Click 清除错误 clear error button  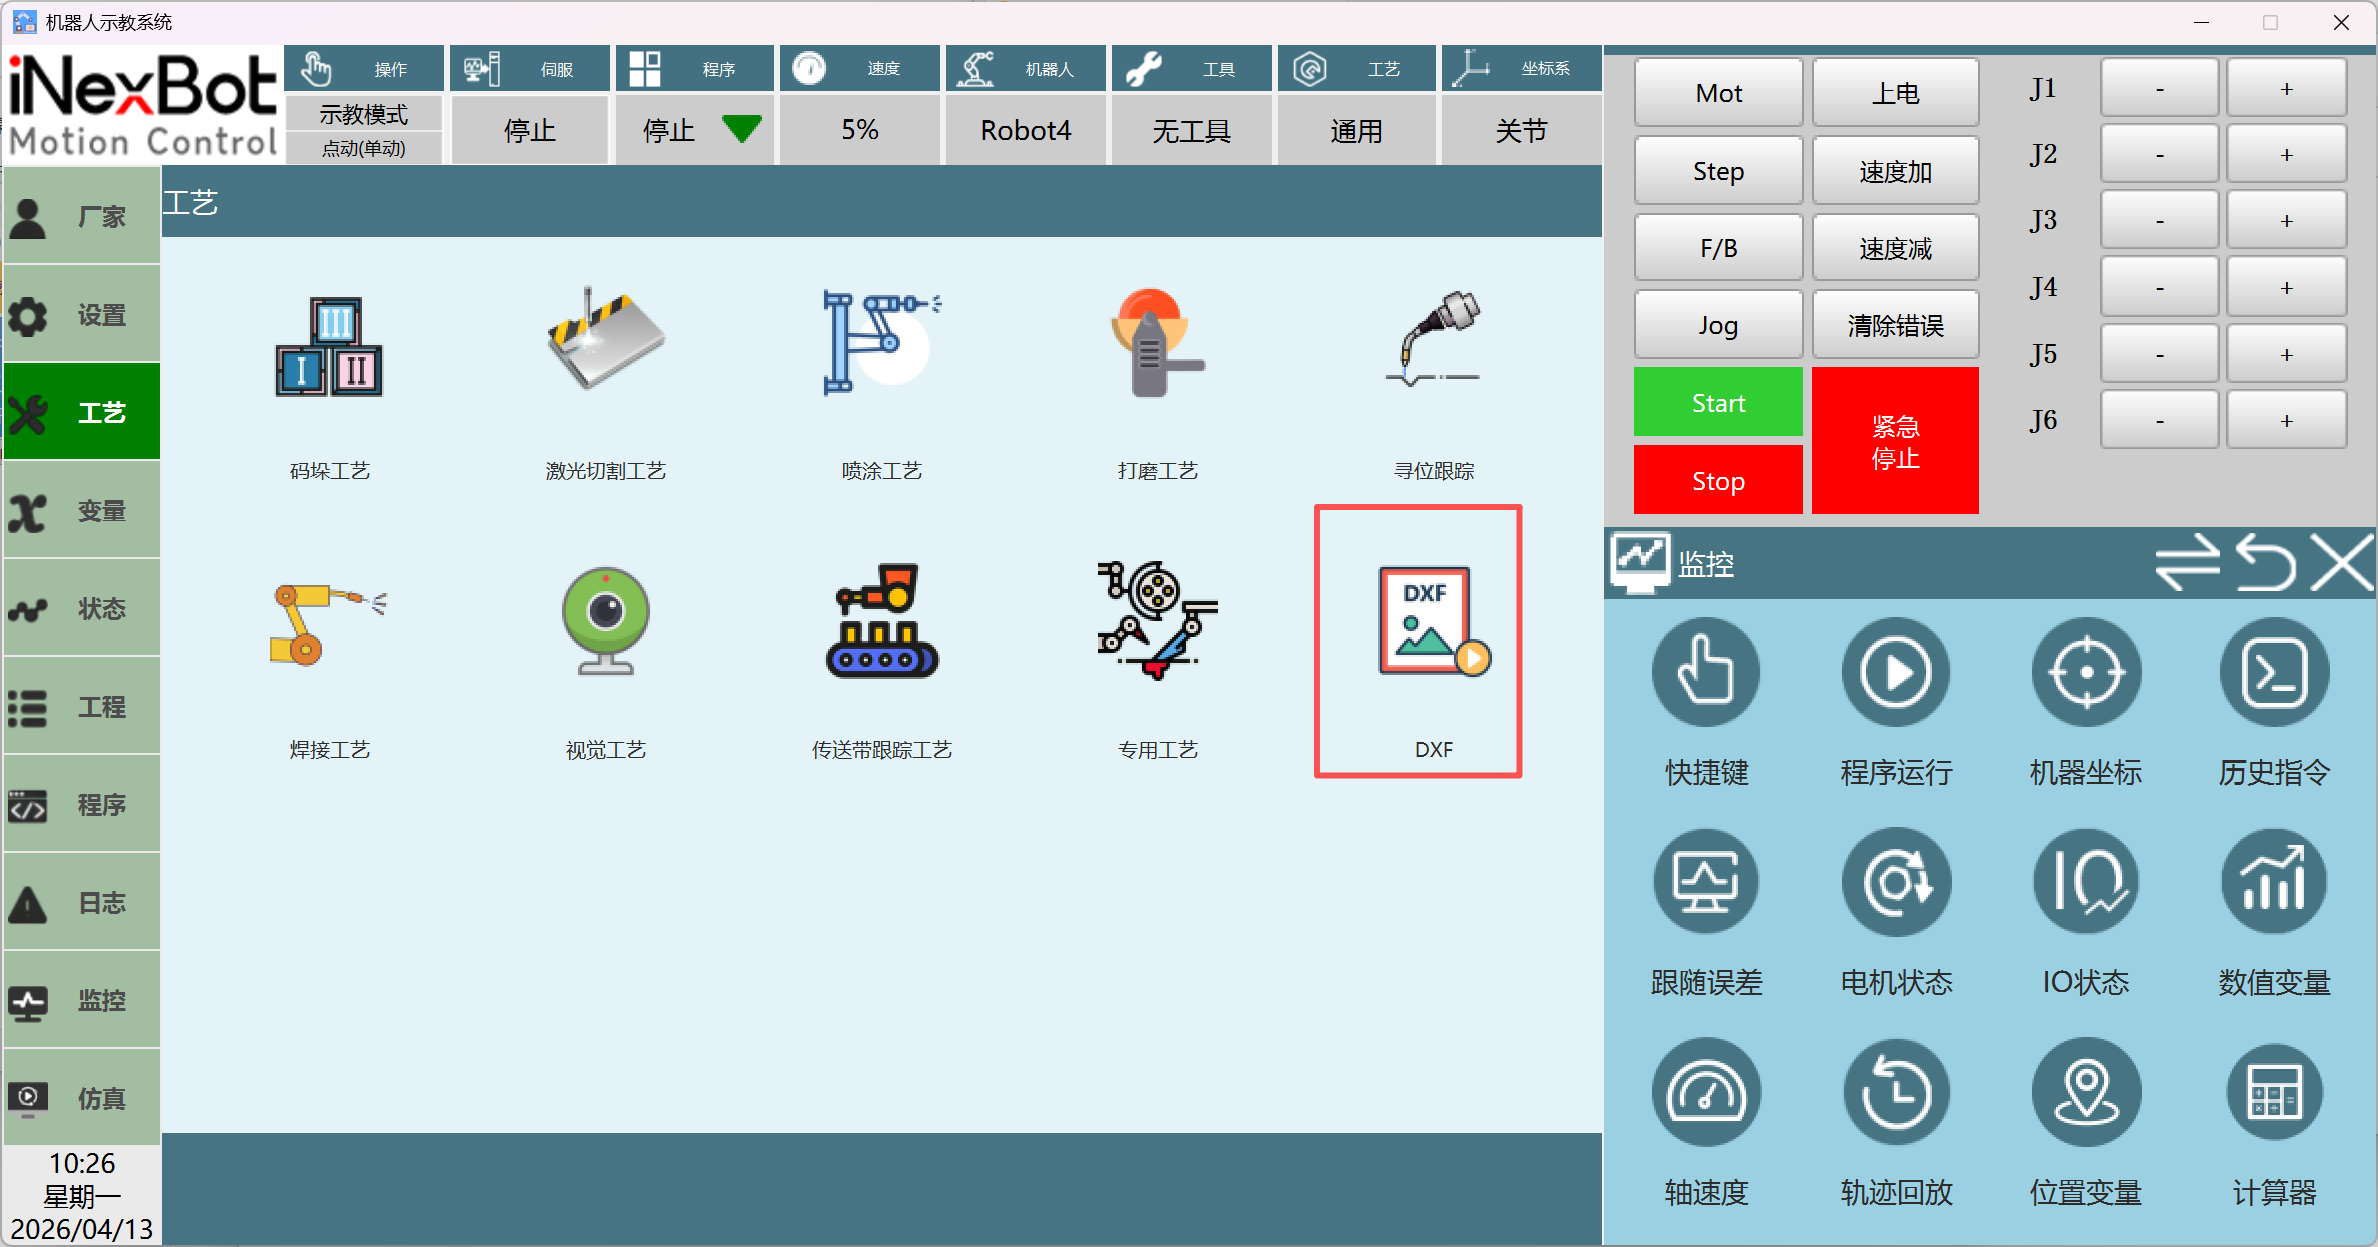click(1895, 325)
